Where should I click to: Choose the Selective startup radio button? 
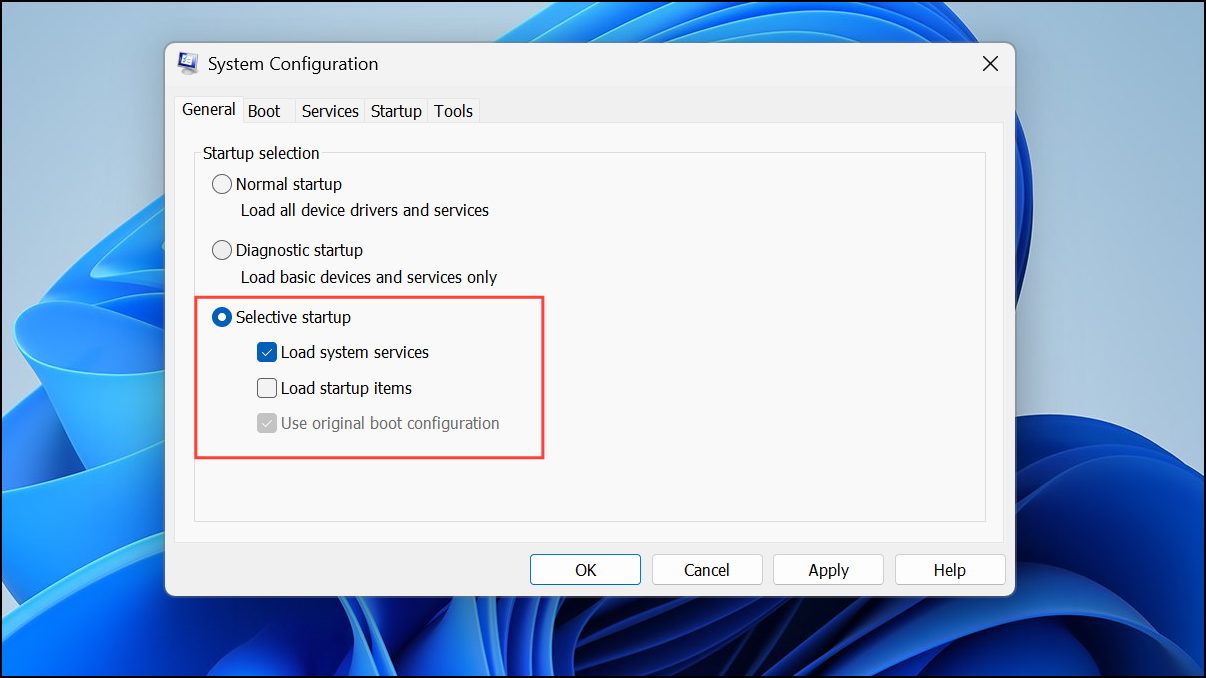point(222,317)
